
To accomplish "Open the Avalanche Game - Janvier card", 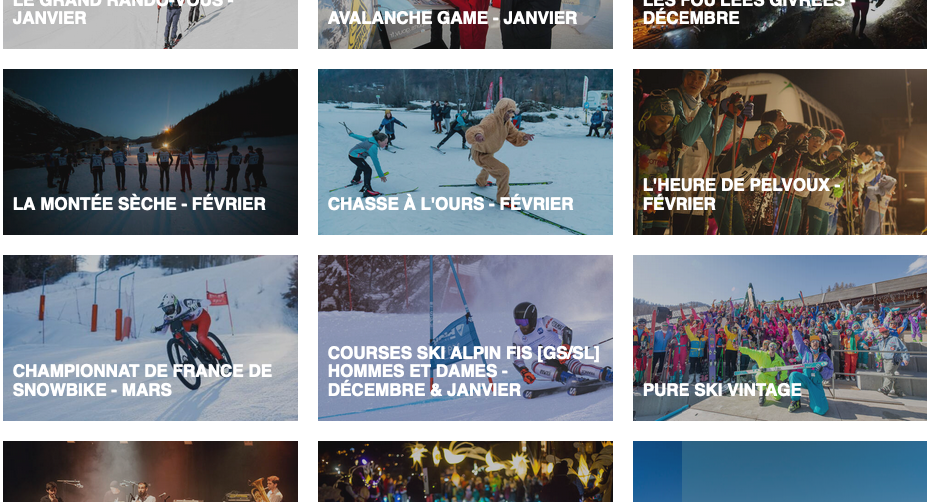I will coord(465,24).
